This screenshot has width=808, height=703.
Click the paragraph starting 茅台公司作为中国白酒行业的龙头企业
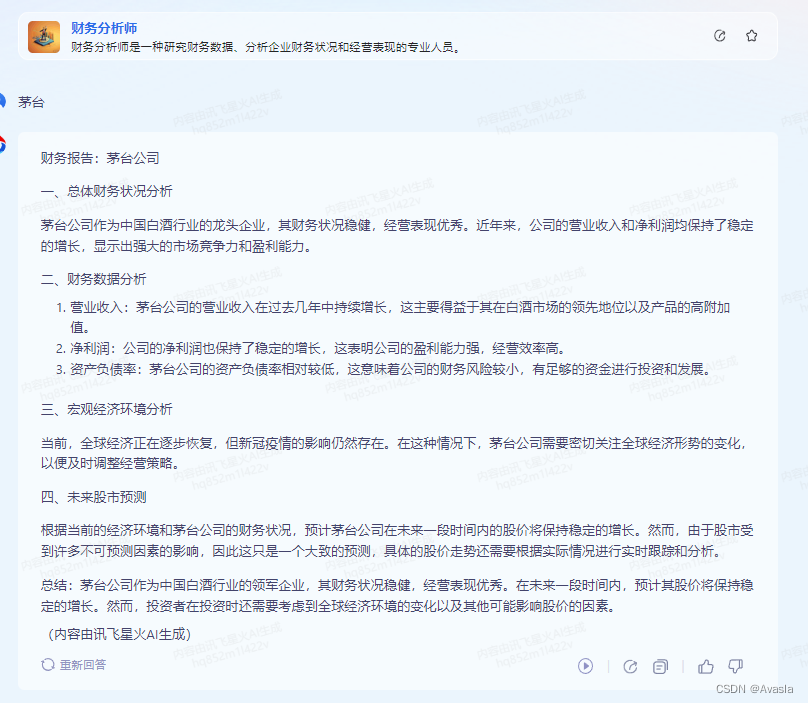(397, 236)
